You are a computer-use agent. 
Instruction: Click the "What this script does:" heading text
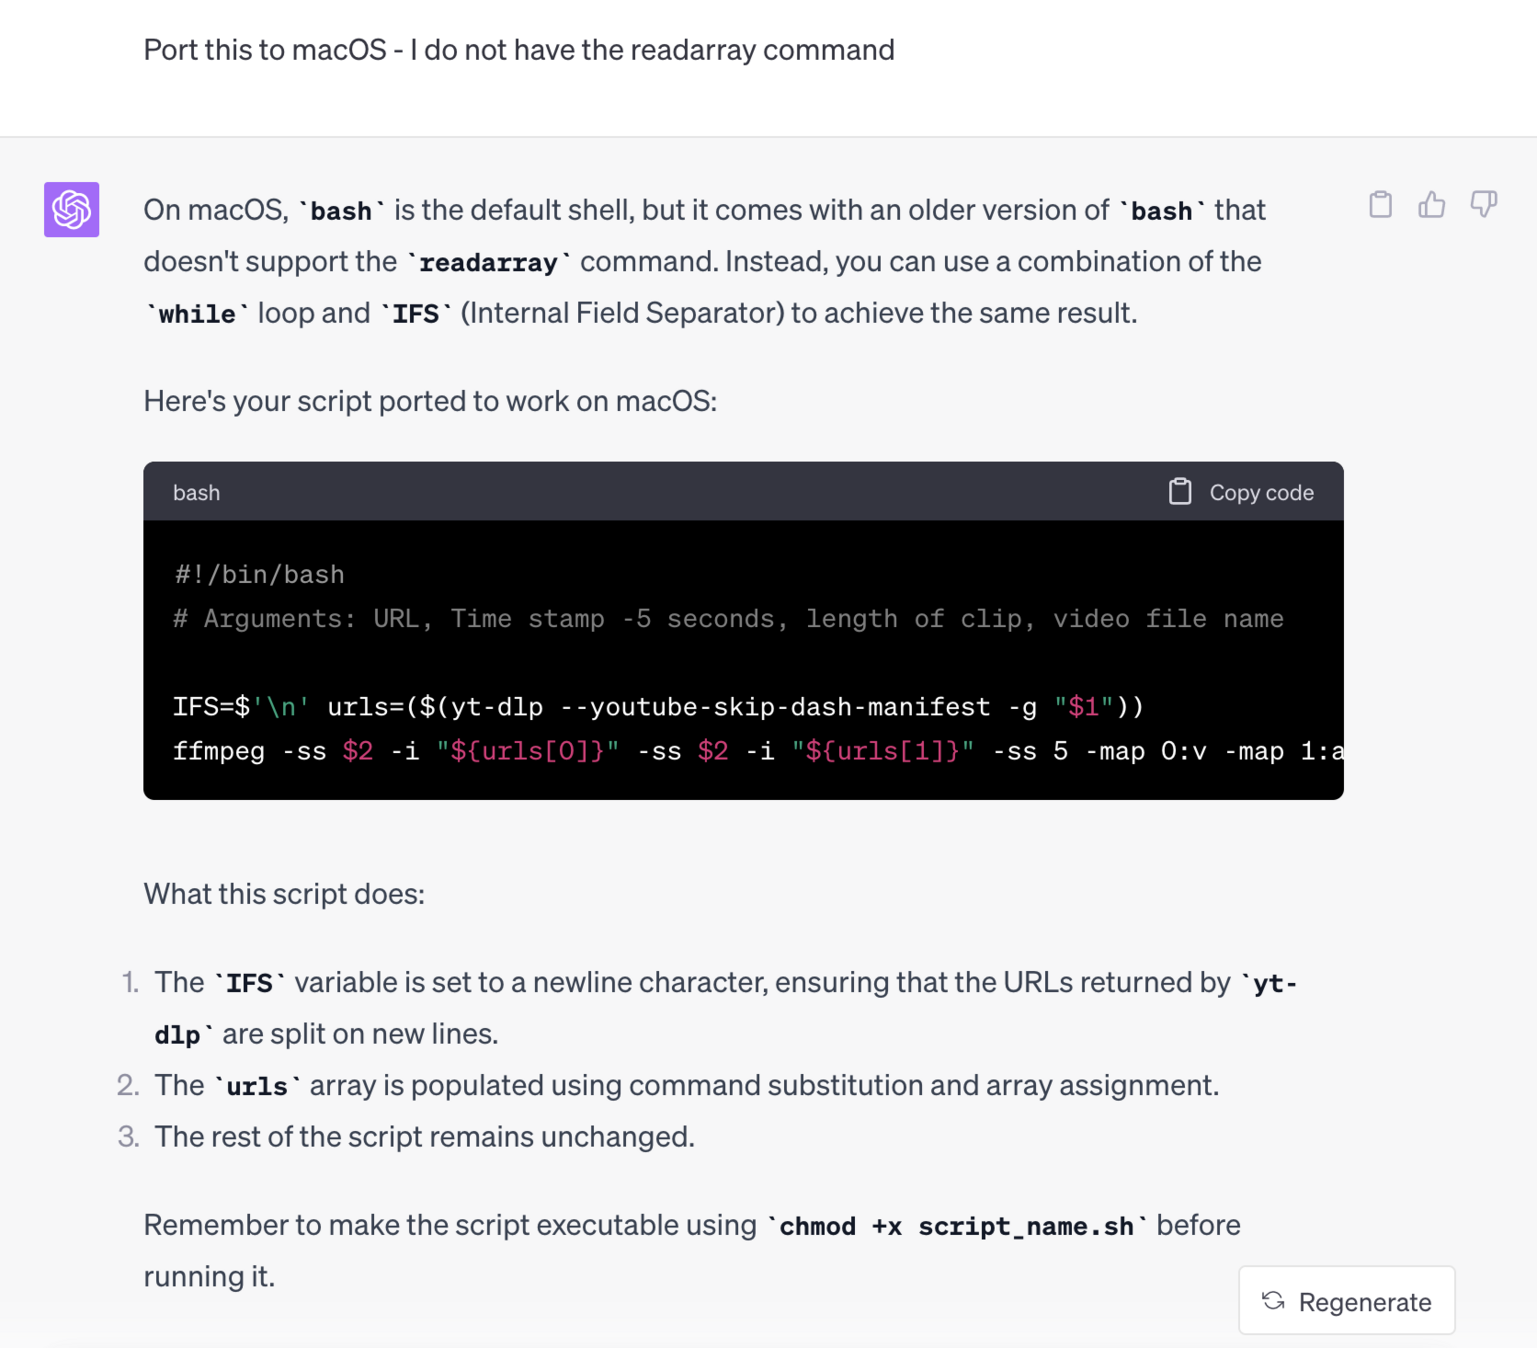pos(284,894)
